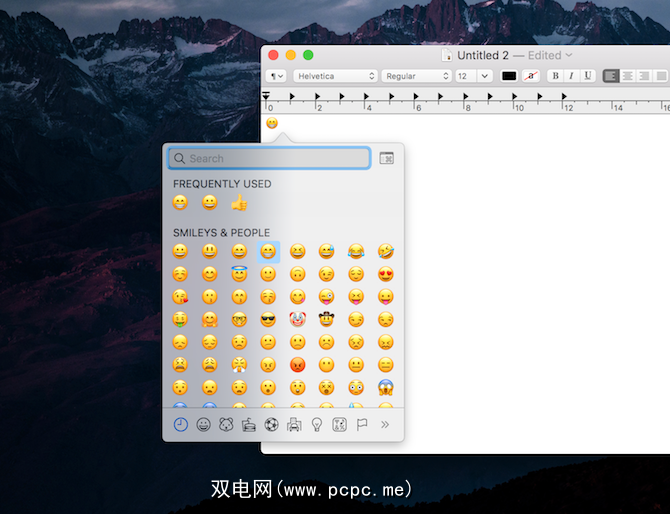
Task: Center-align the text
Action: tap(628, 76)
